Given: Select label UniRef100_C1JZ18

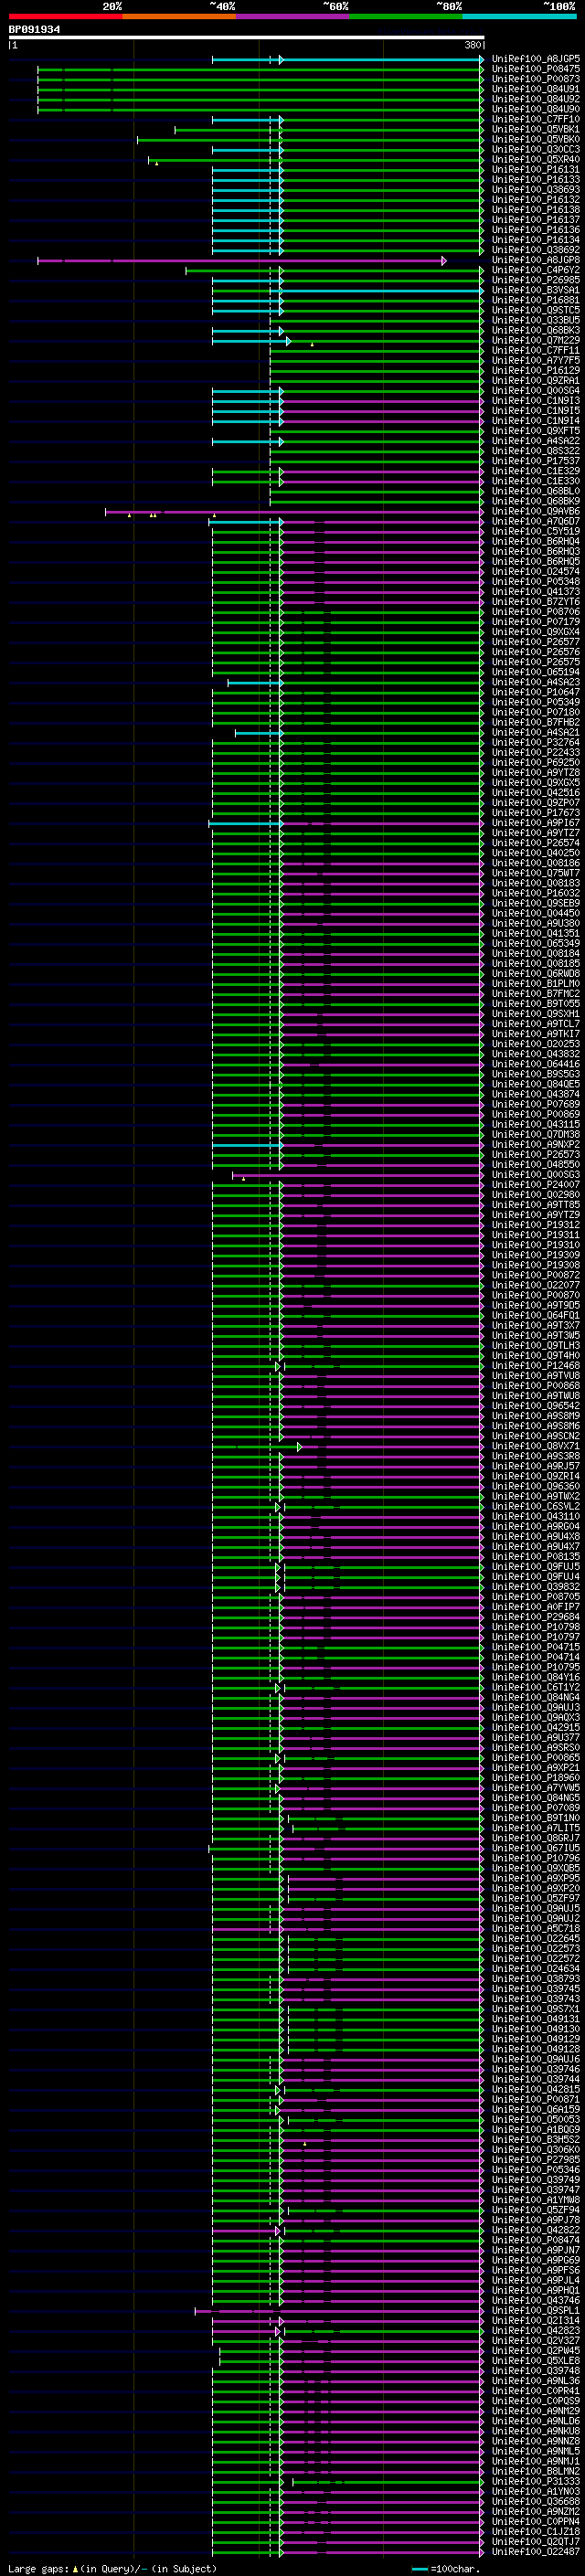Looking at the screenshot, I should point(535,2531).
